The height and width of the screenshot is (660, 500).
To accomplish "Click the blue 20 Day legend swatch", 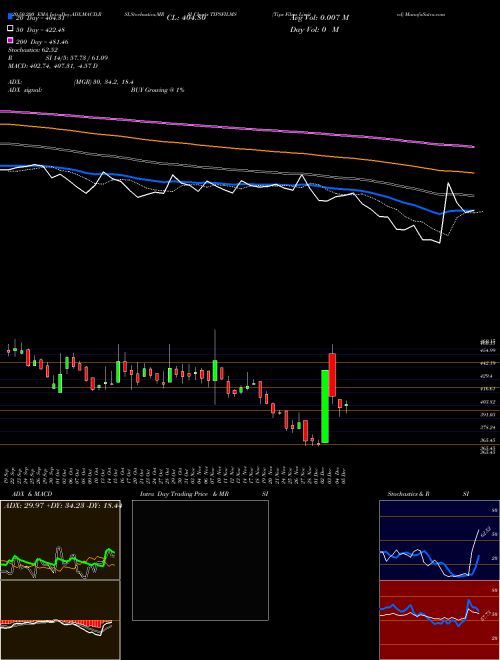I will (10, 17).
